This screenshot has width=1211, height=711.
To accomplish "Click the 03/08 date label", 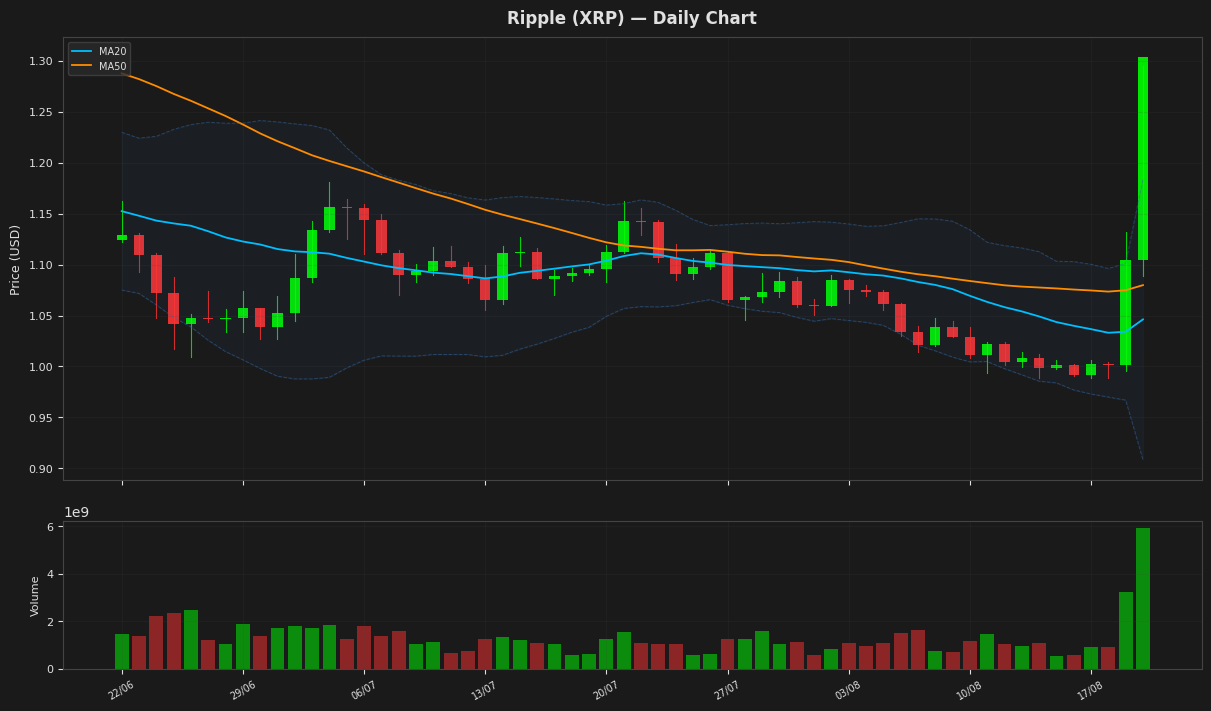I will pyautogui.click(x=847, y=690).
